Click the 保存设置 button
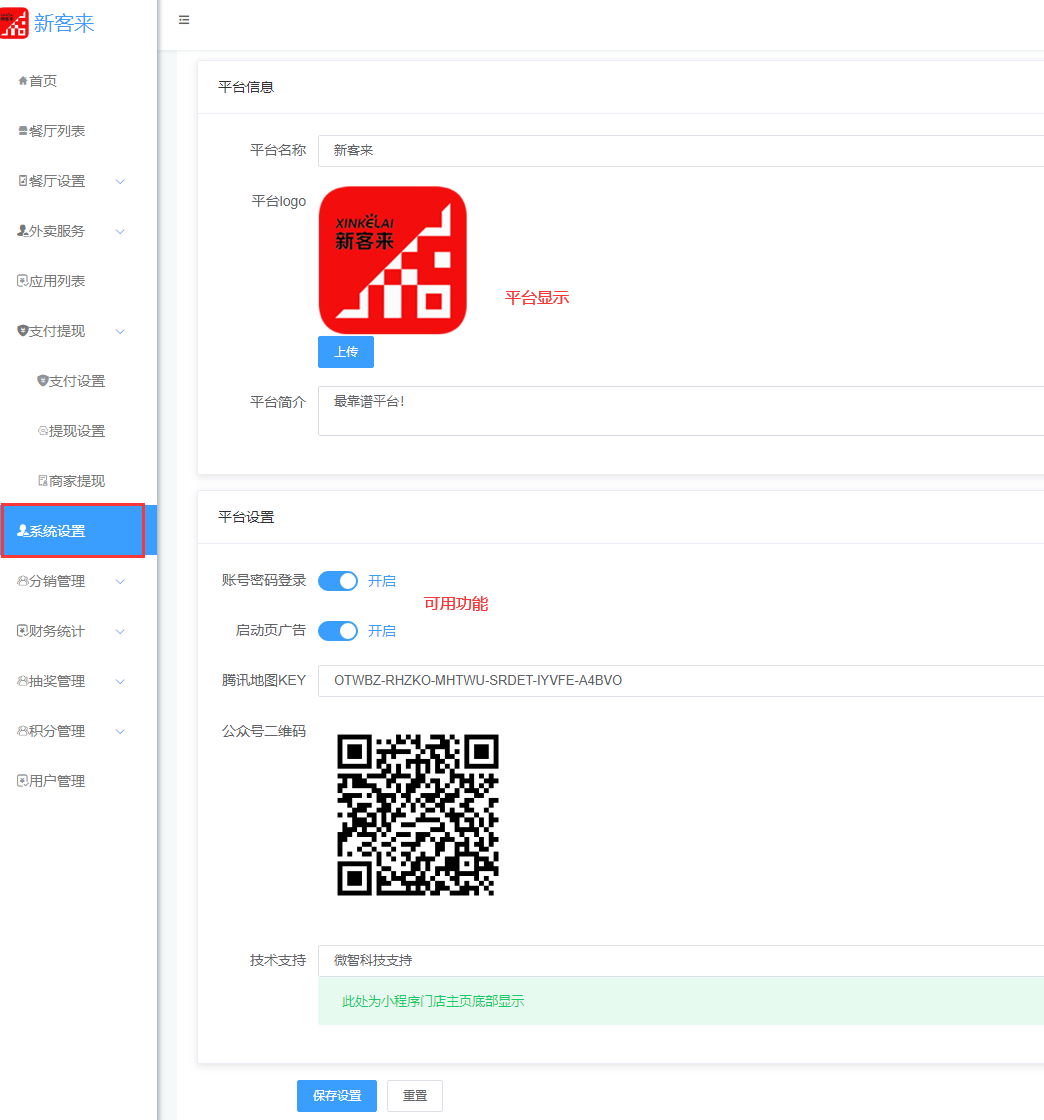This screenshot has width=1044, height=1120. (x=337, y=1096)
